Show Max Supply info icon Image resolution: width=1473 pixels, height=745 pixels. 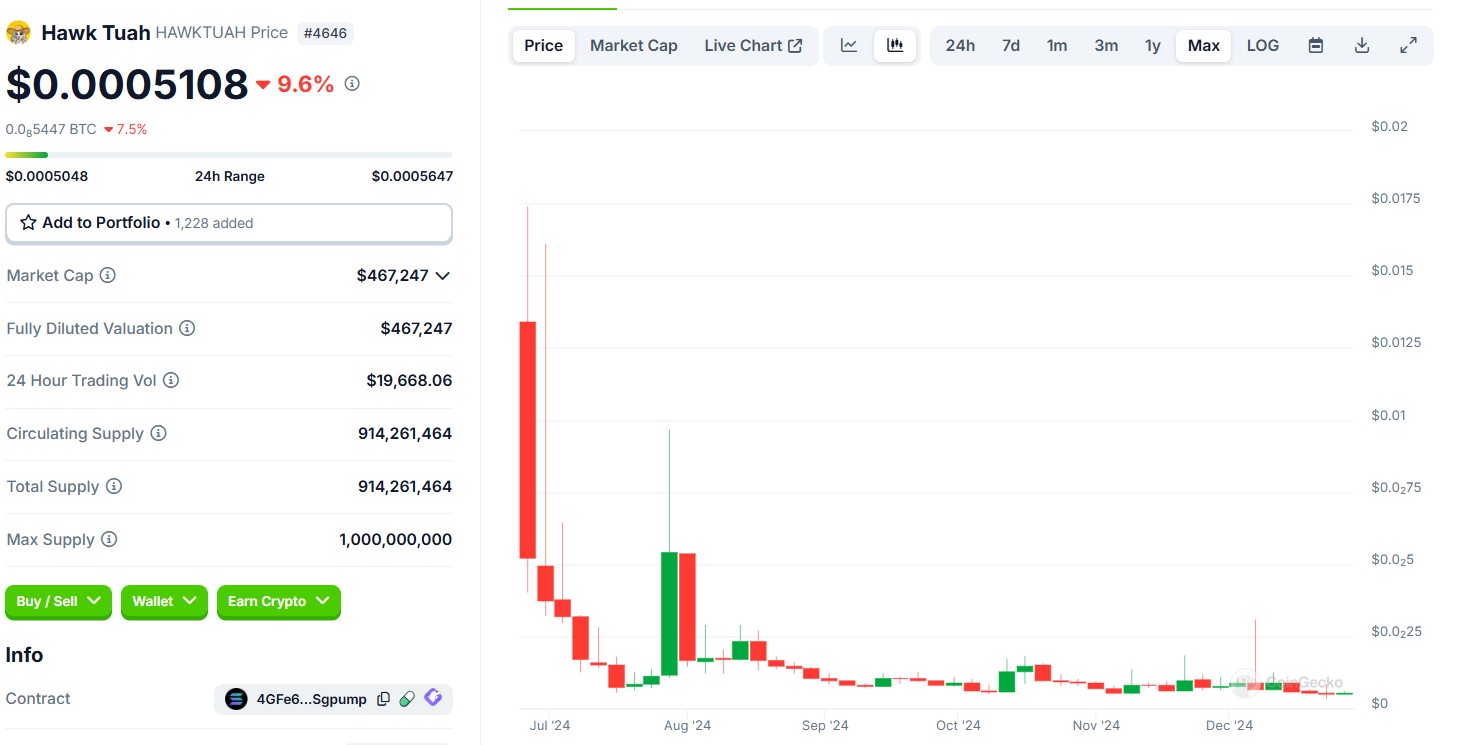[x=109, y=539]
